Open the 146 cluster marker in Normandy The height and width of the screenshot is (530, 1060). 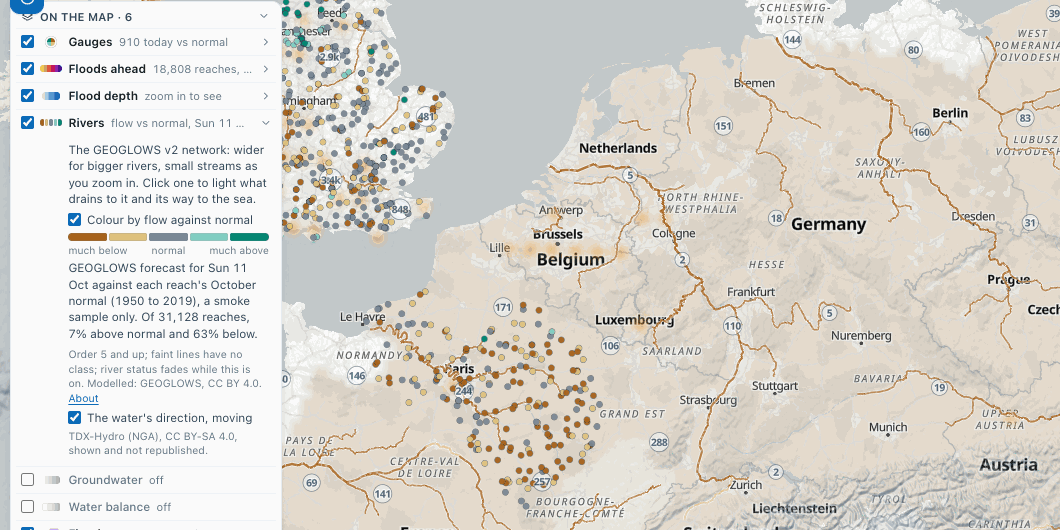coord(356,375)
